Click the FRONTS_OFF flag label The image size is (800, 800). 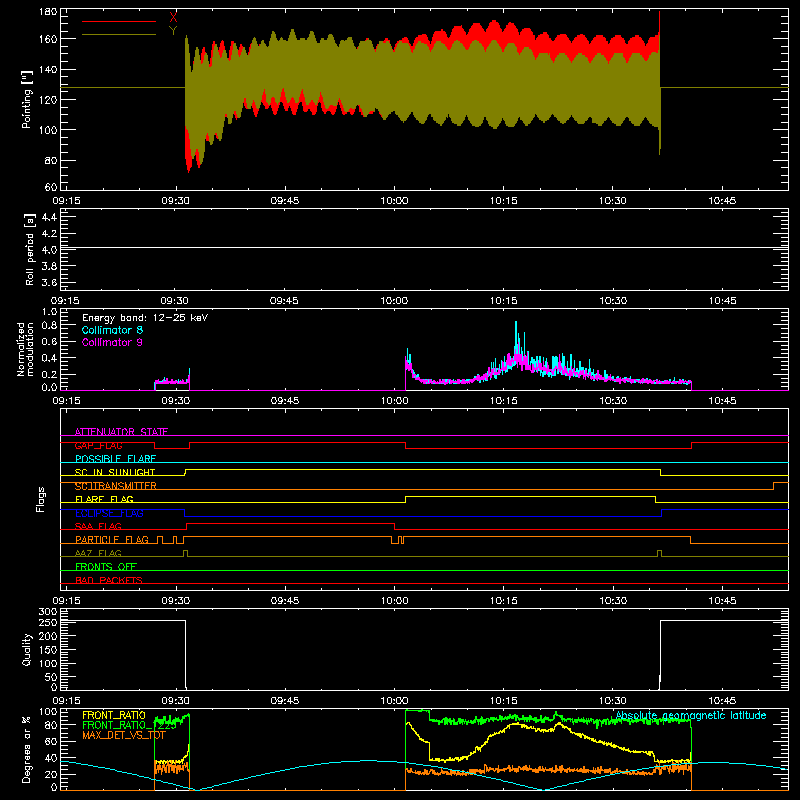(106, 566)
